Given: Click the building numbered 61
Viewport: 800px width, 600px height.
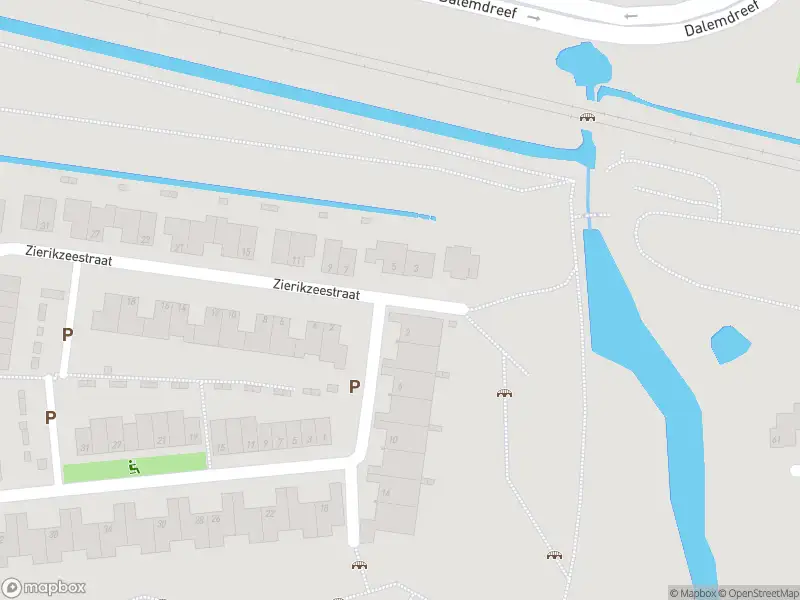Looking at the screenshot, I should pos(785,428).
